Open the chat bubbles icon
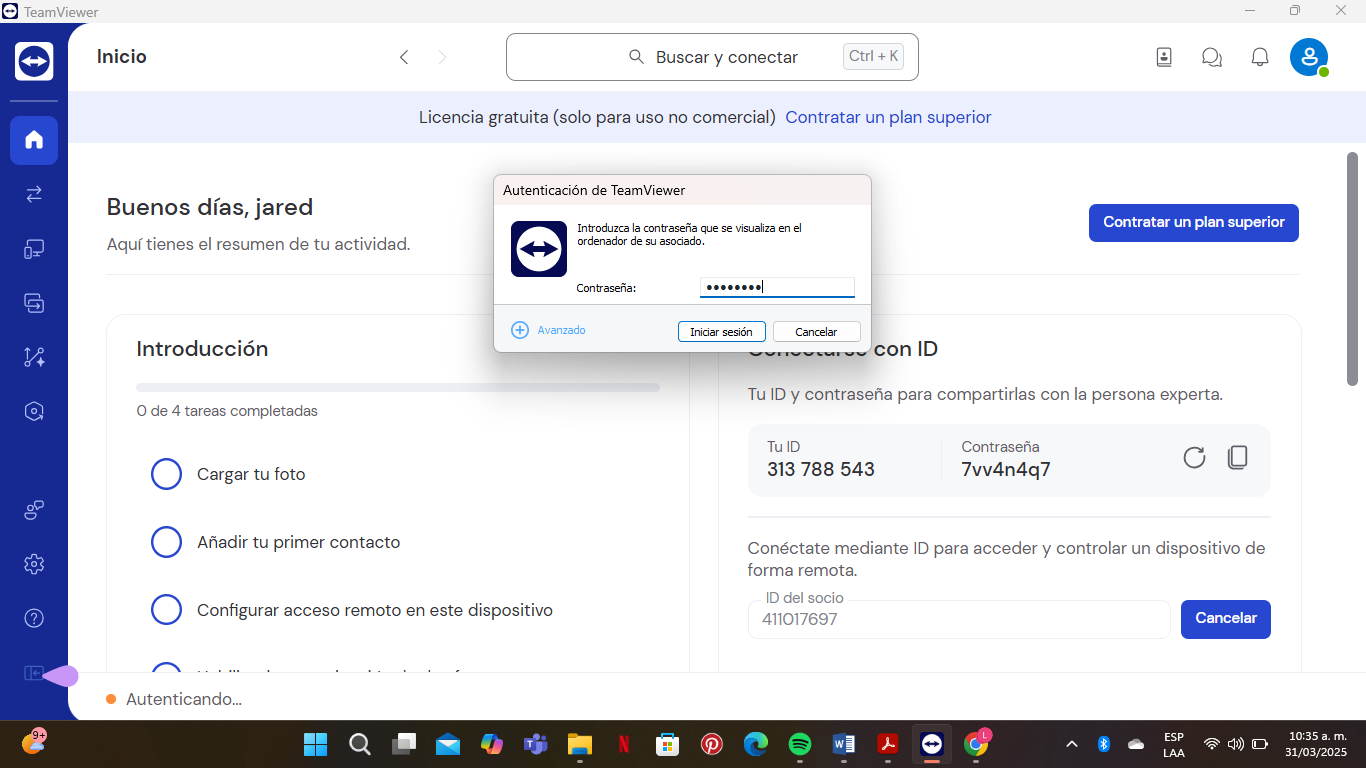The height and width of the screenshot is (768, 1366). click(x=1212, y=57)
